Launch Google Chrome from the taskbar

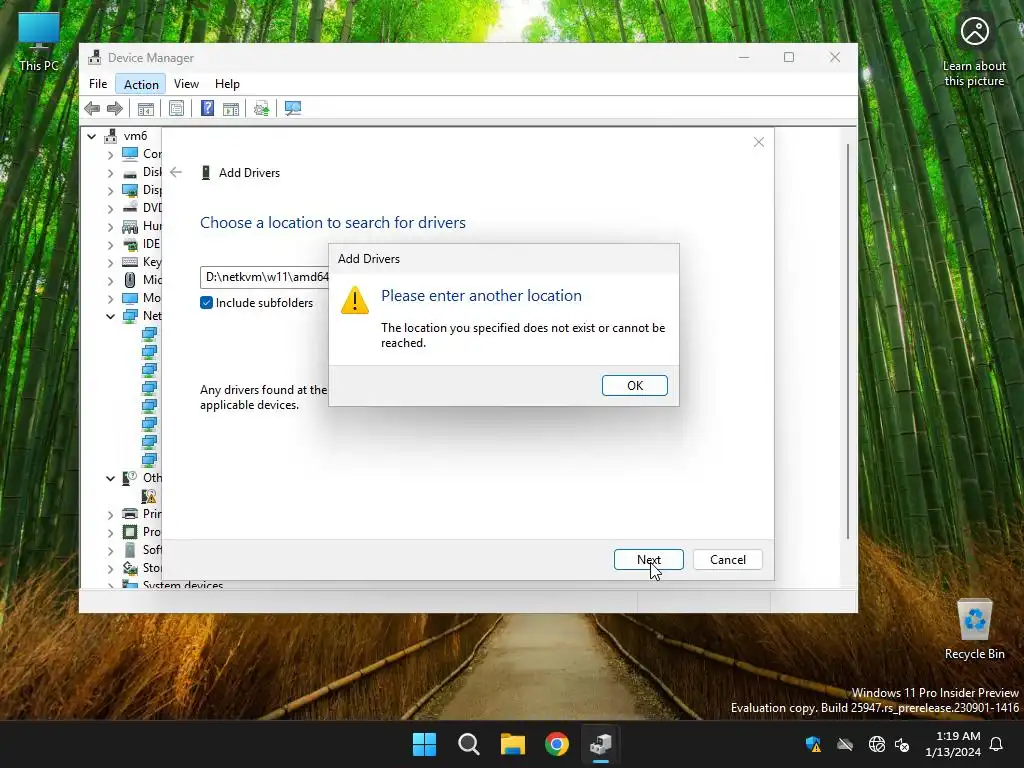(556, 744)
